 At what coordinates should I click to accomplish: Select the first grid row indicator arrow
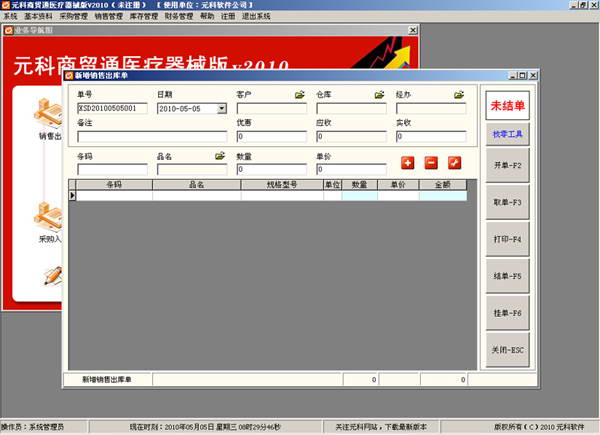coord(72,196)
